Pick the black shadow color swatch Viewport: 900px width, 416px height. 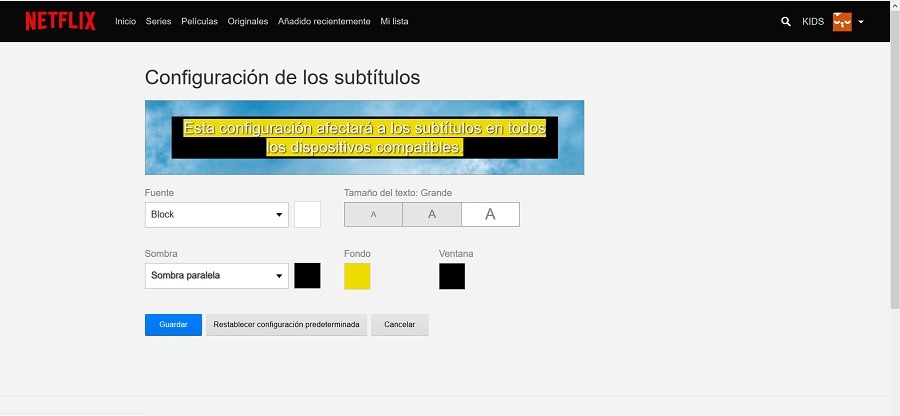click(307, 275)
